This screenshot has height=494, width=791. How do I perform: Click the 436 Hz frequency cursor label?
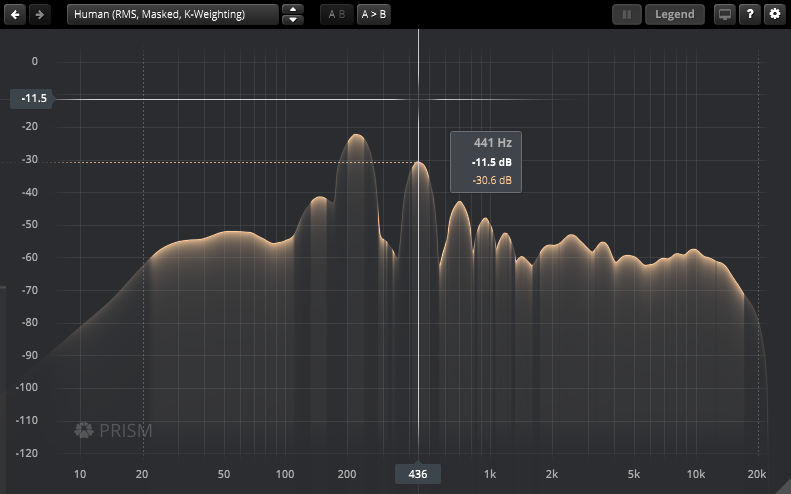[x=418, y=474]
